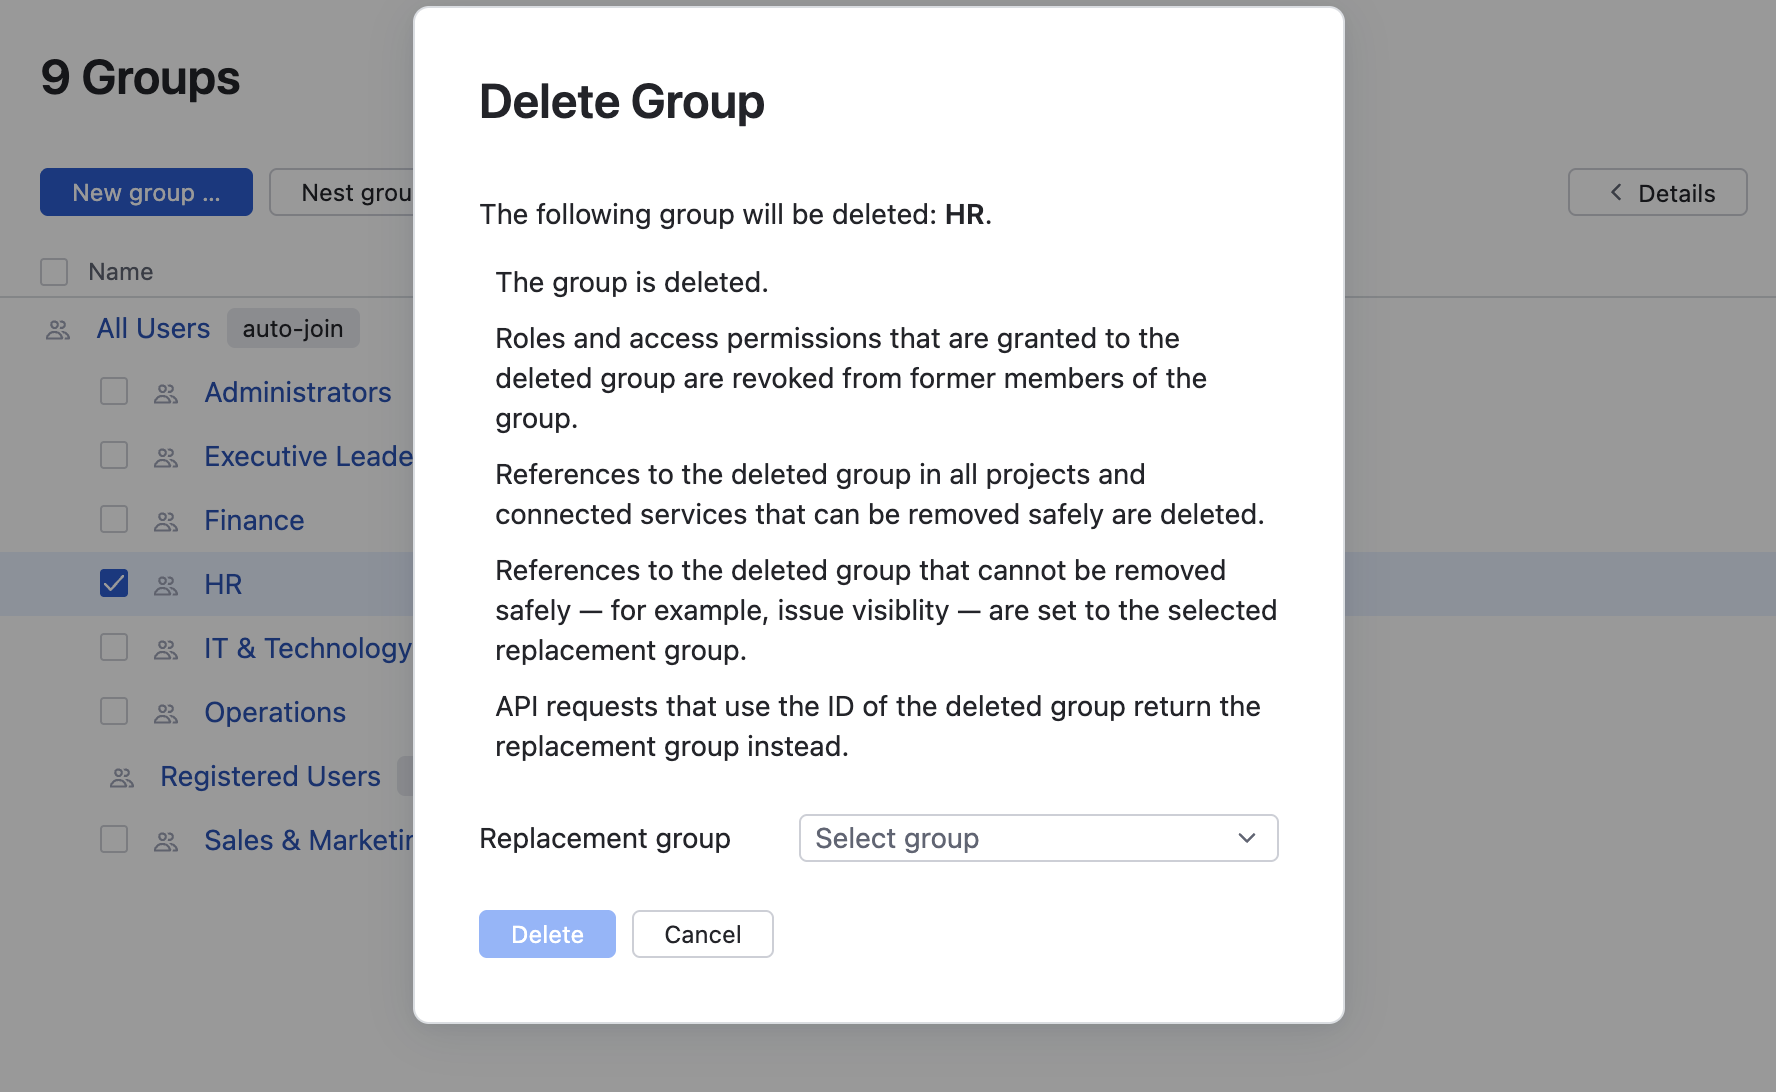This screenshot has height=1092, width=1776.
Task: Click the group icon next to Sales & Marketing
Action: (x=166, y=842)
